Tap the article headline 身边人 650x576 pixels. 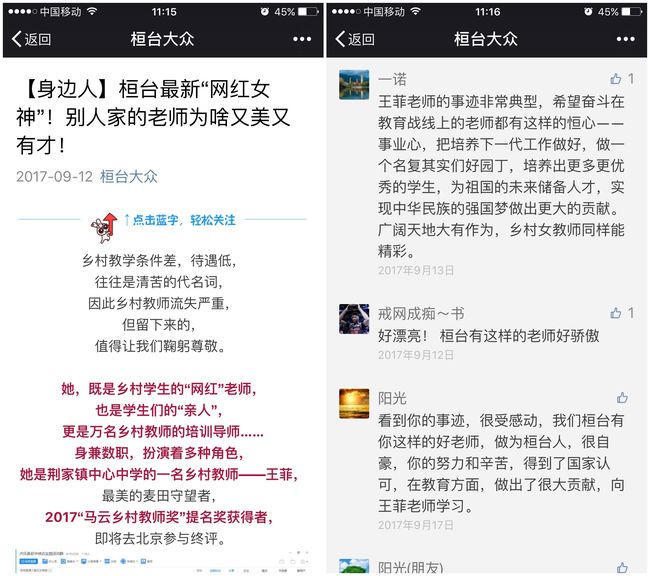pos(153,117)
